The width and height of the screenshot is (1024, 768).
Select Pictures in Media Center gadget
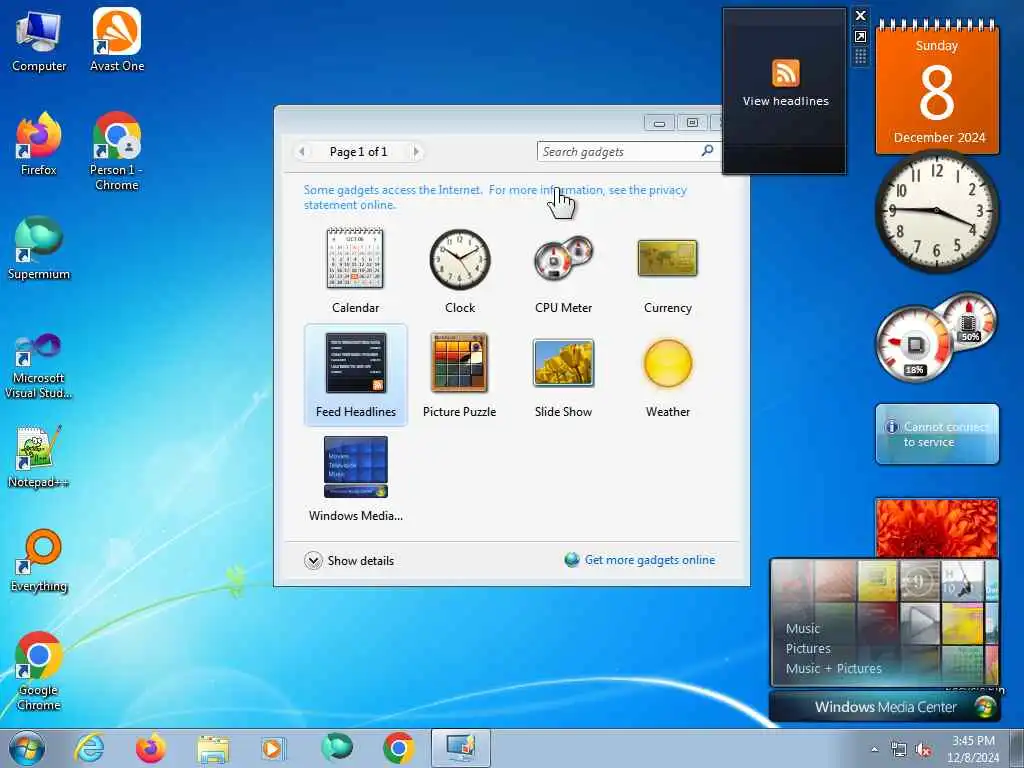[808, 648]
